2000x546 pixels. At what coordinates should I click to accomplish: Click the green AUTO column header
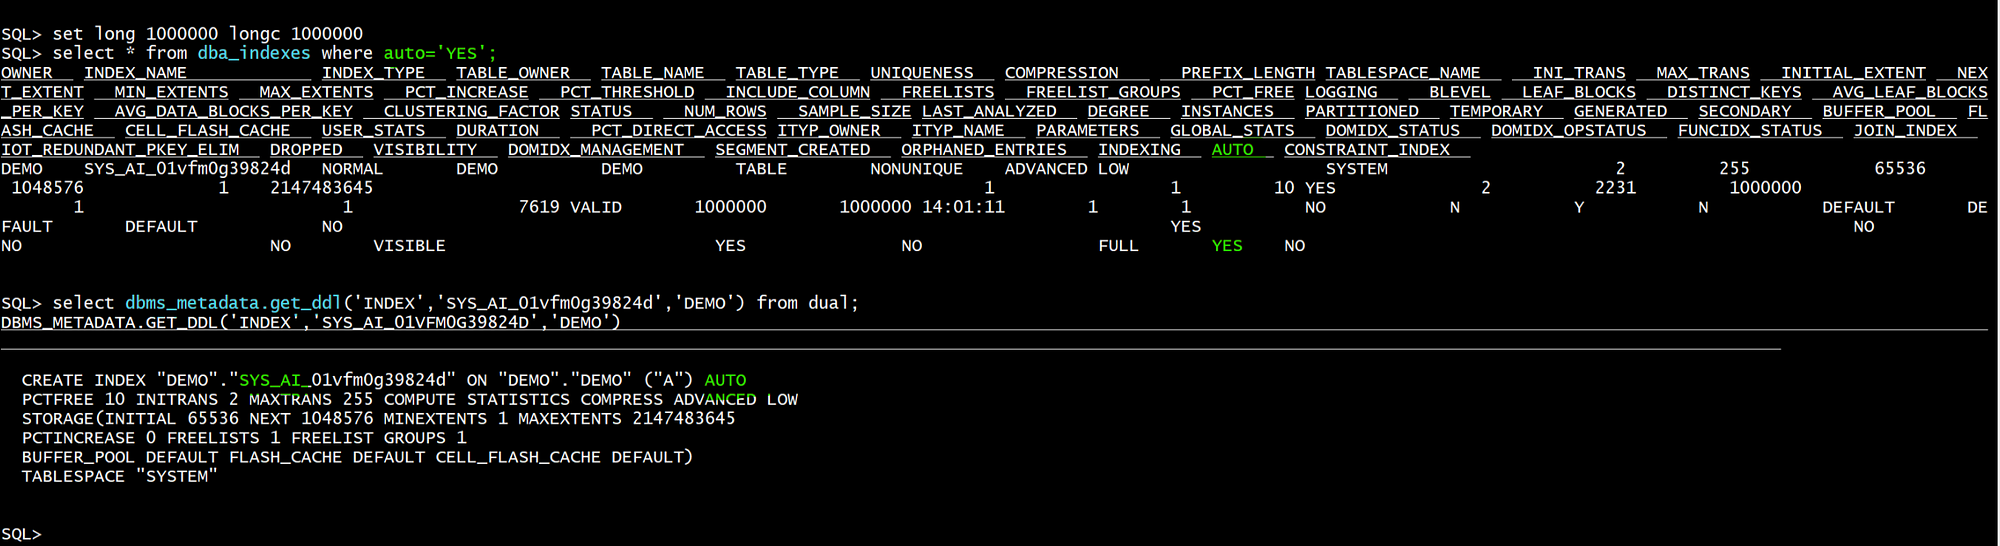1233,149
